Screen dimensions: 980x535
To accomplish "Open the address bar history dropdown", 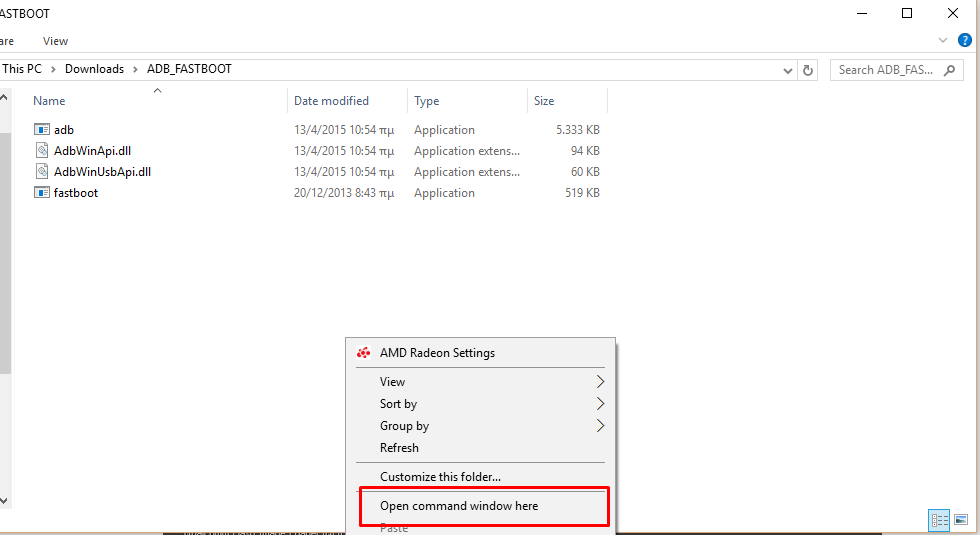I will [x=788, y=71].
